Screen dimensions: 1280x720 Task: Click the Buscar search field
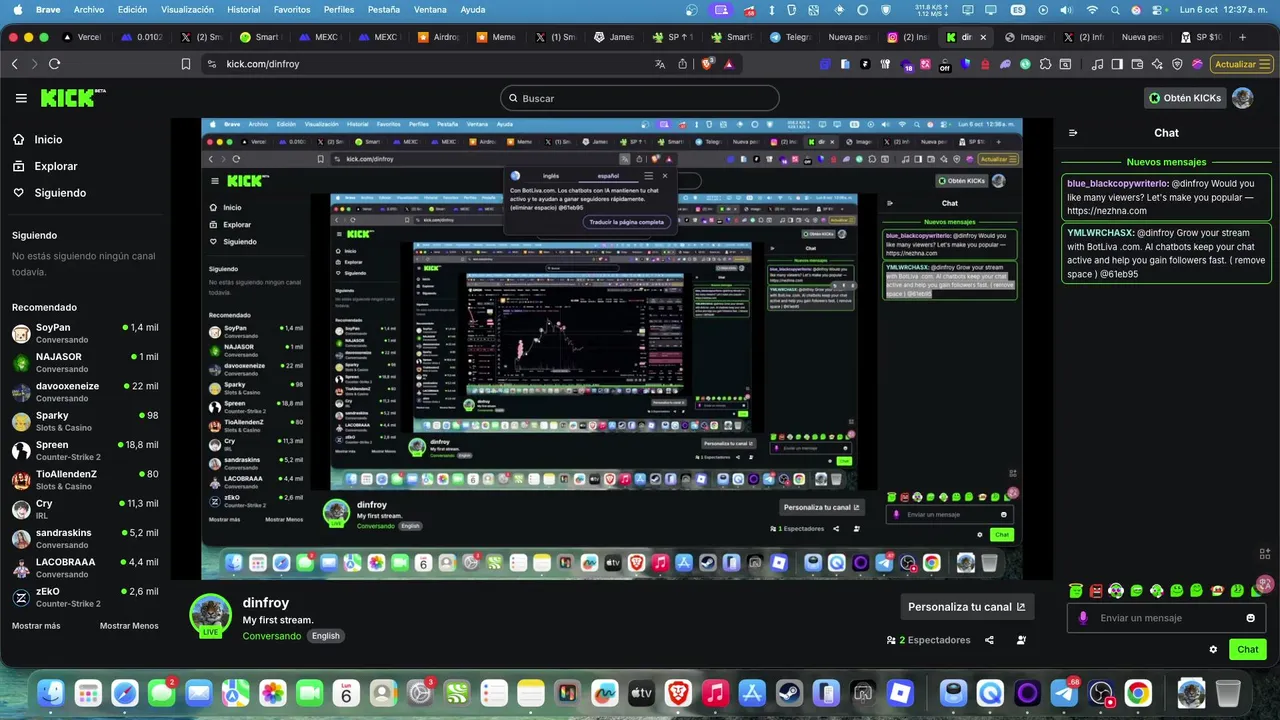coord(640,98)
